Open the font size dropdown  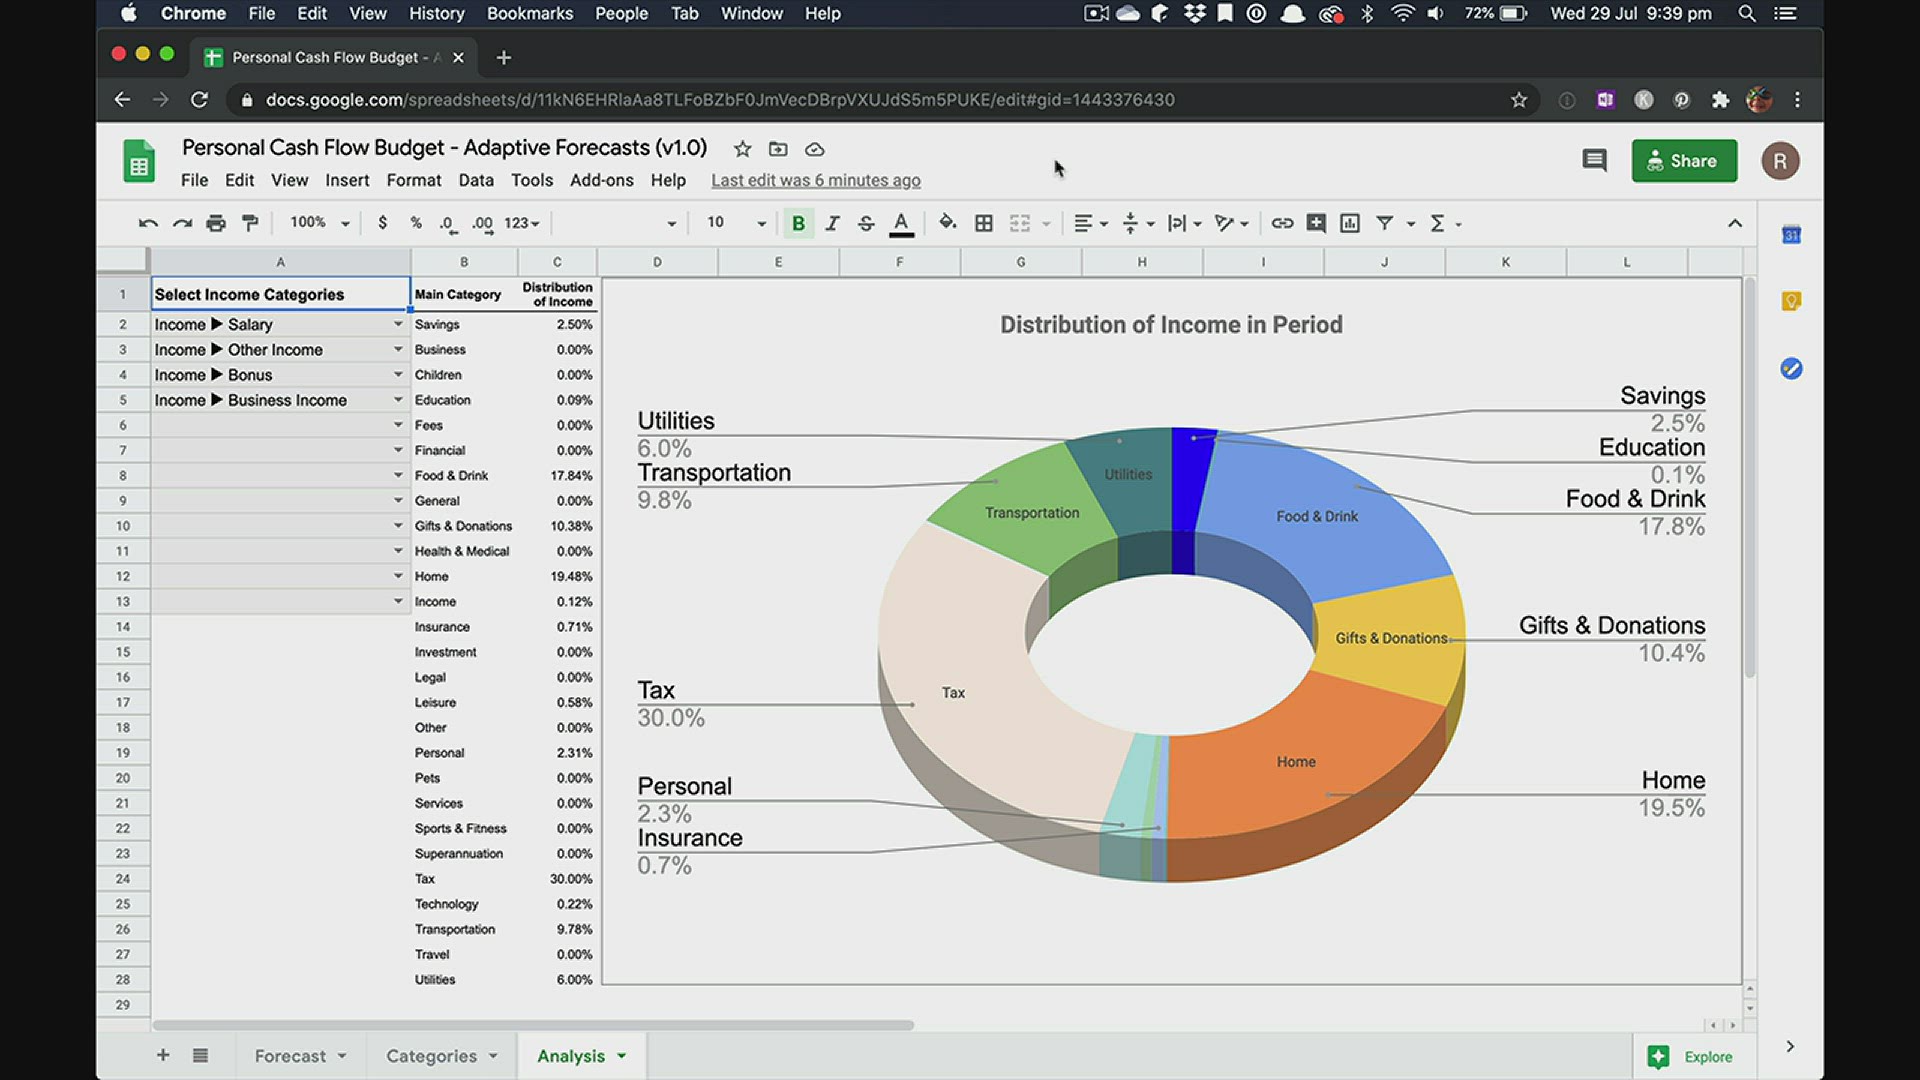coord(761,223)
